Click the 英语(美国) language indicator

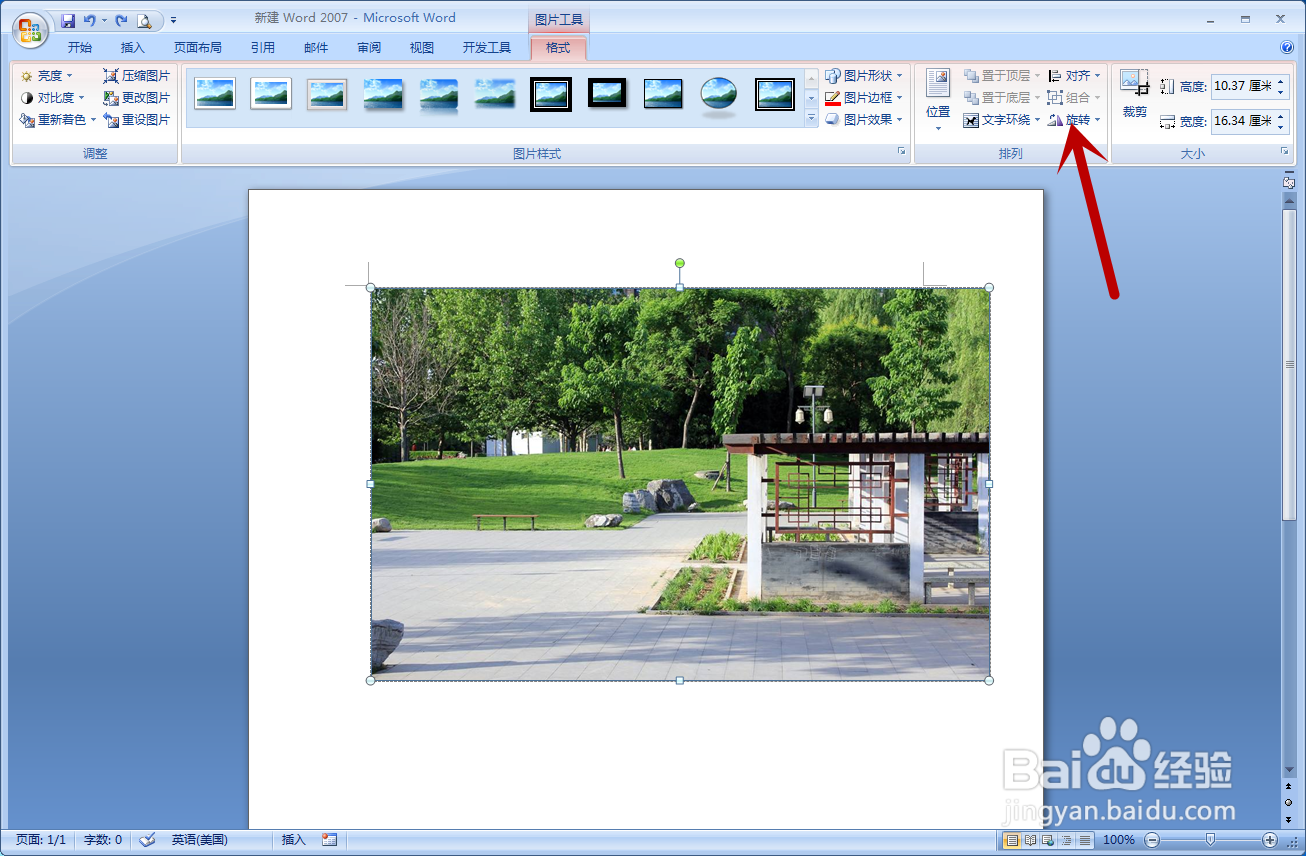200,840
